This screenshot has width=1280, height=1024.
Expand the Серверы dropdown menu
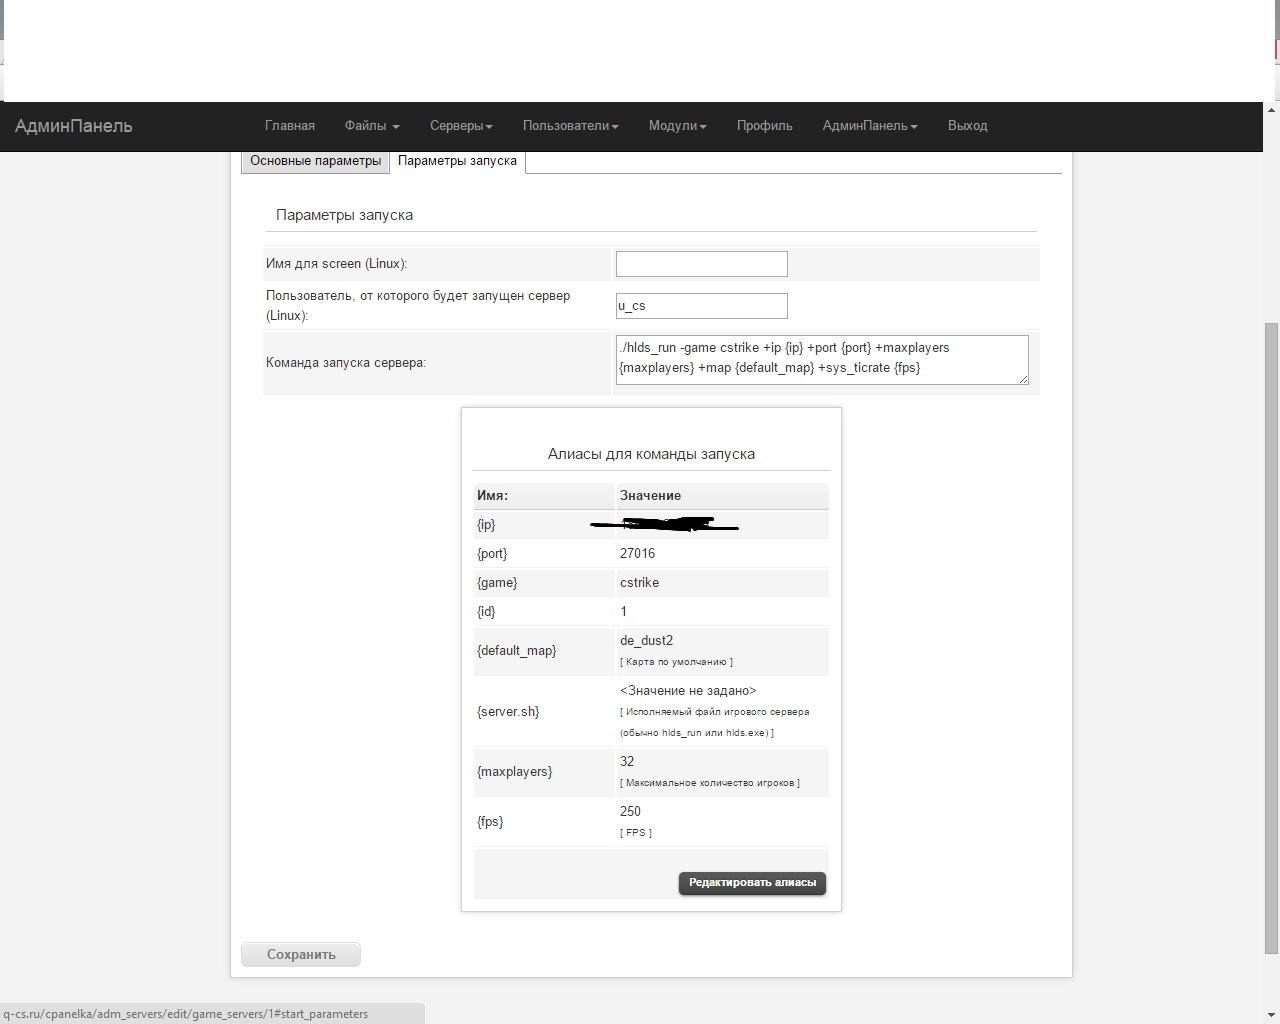pyautogui.click(x=461, y=126)
